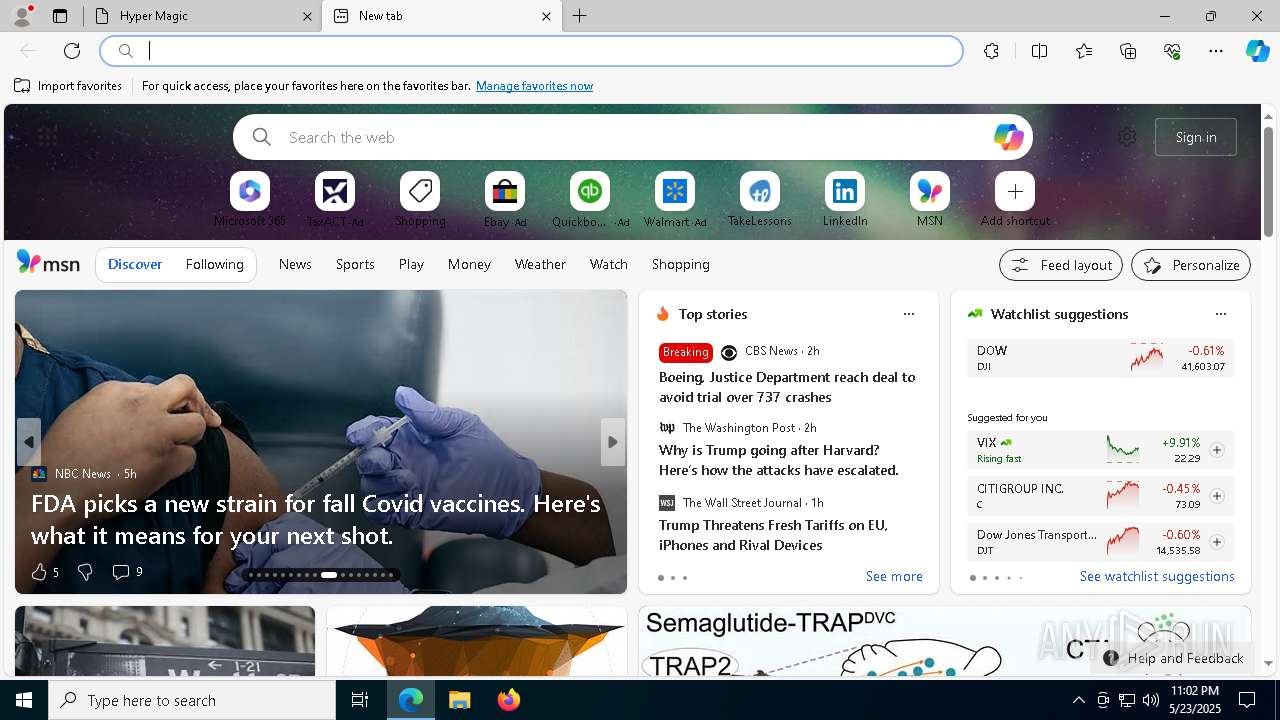Switch to the Following feed
This screenshot has height=720, width=1280.
[214, 264]
